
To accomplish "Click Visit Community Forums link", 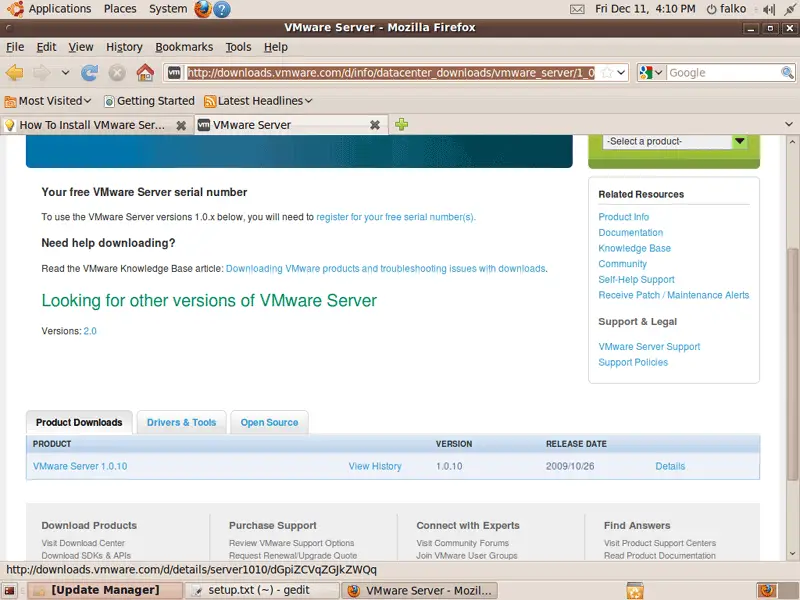I will pyautogui.click(x=462, y=543).
